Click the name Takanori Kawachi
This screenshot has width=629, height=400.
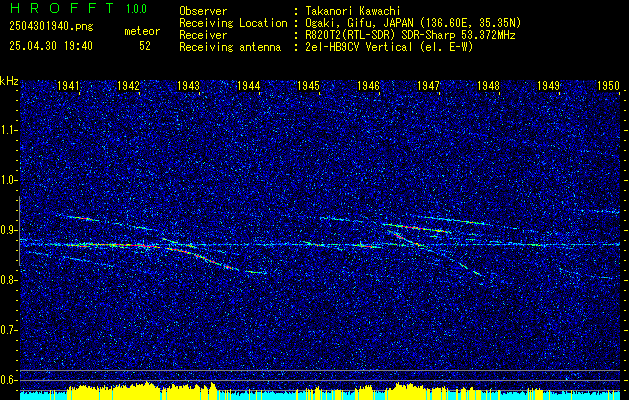coord(353,11)
